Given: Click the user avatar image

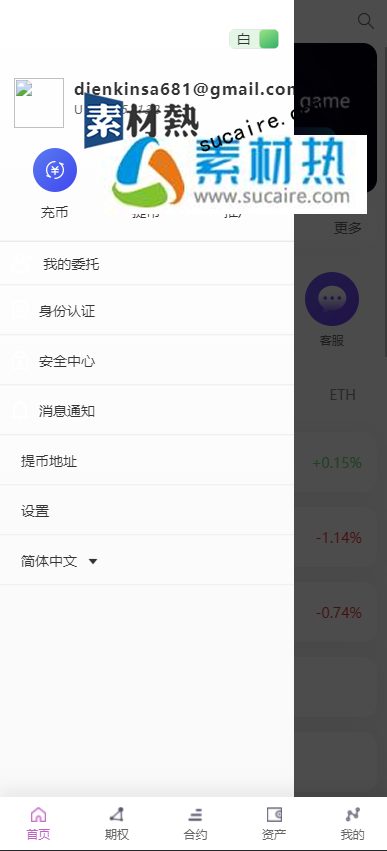Looking at the screenshot, I should 39,103.
